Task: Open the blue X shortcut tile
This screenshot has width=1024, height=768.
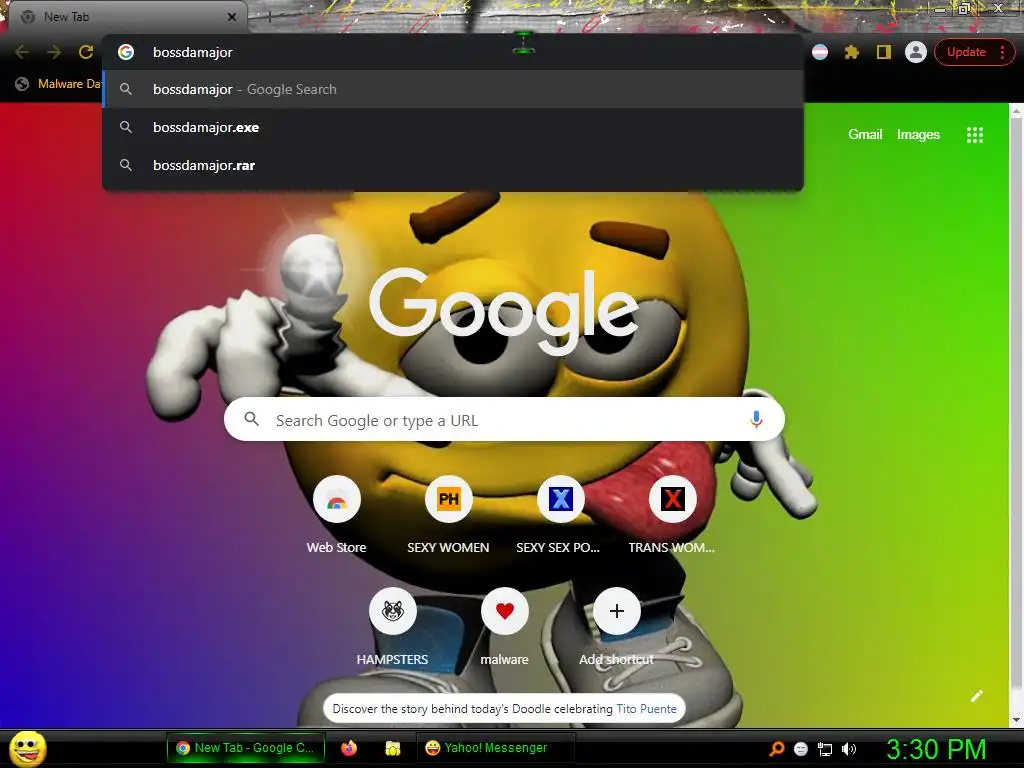Action: (x=560, y=516)
